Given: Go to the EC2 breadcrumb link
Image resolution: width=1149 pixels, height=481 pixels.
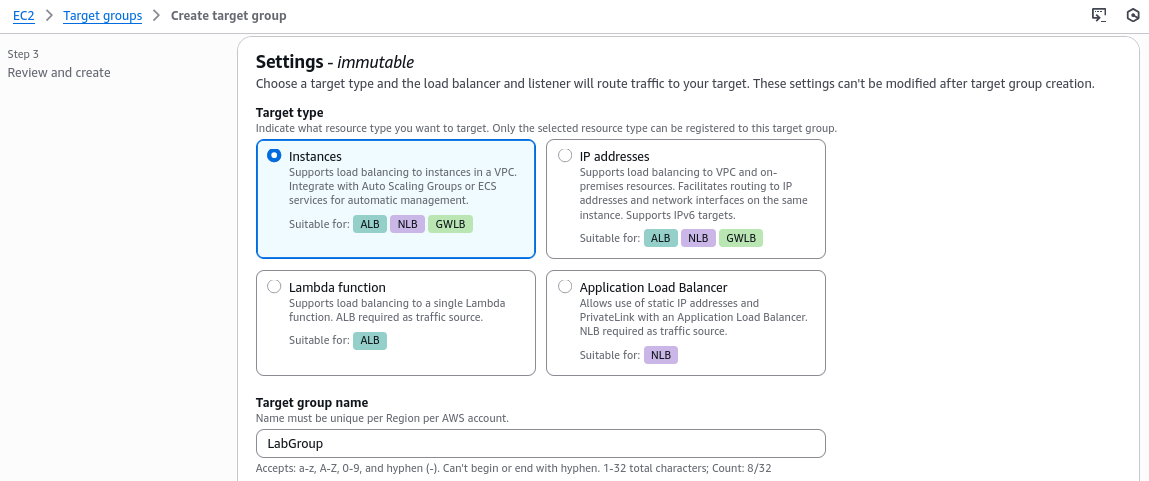Looking at the screenshot, I should [x=23, y=16].
